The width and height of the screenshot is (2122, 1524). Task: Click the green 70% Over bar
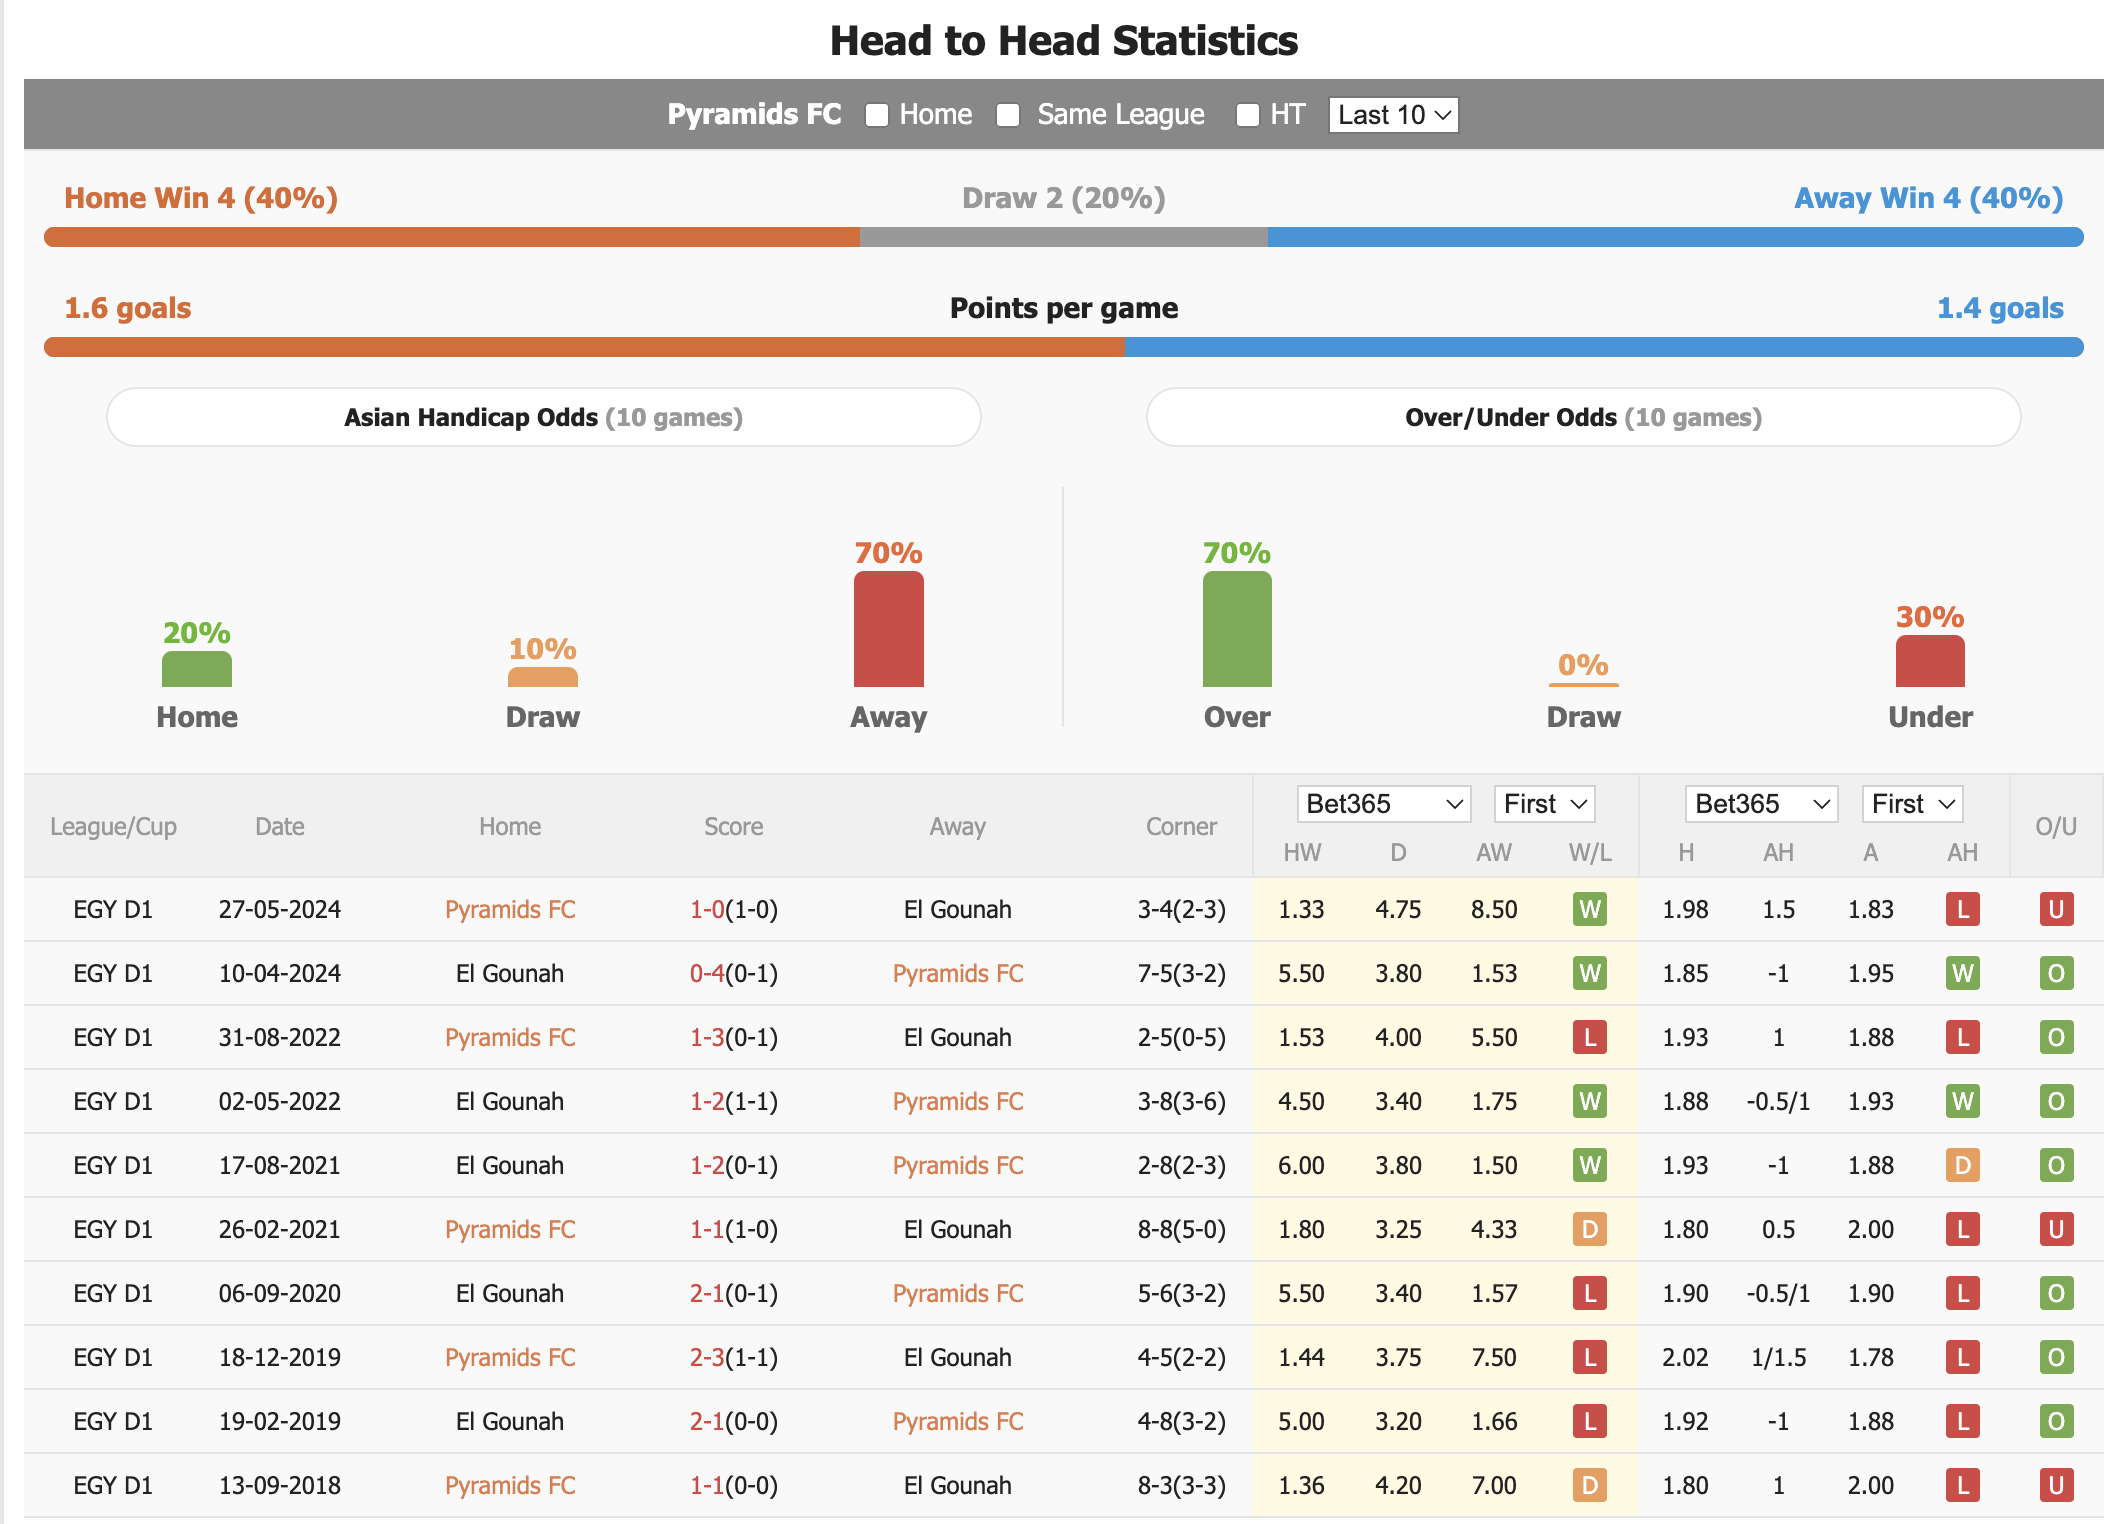[x=1237, y=629]
